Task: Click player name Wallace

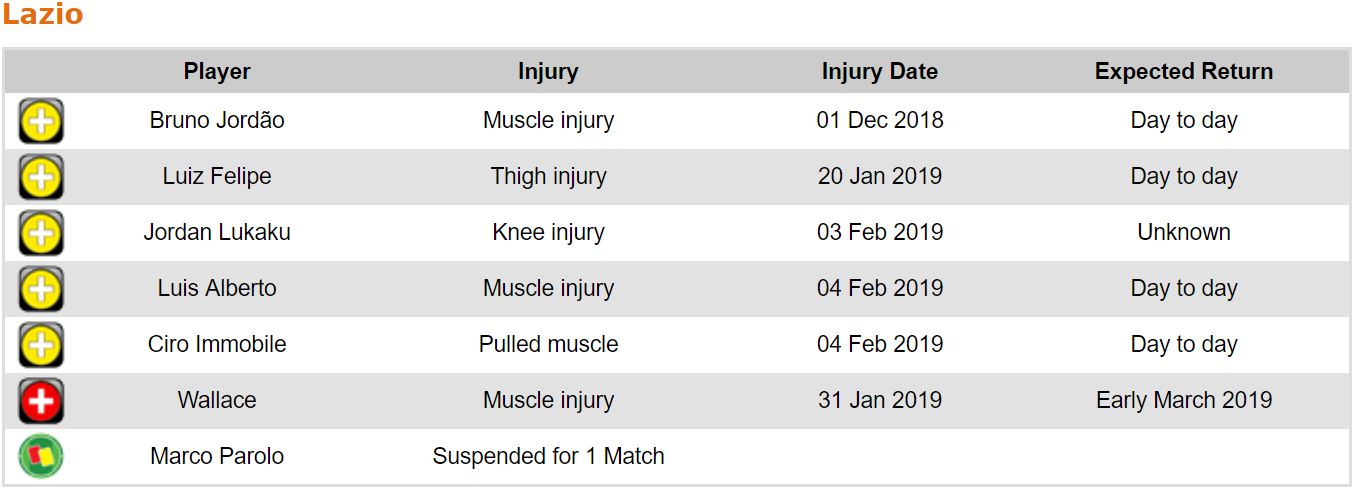Action: click(x=217, y=400)
